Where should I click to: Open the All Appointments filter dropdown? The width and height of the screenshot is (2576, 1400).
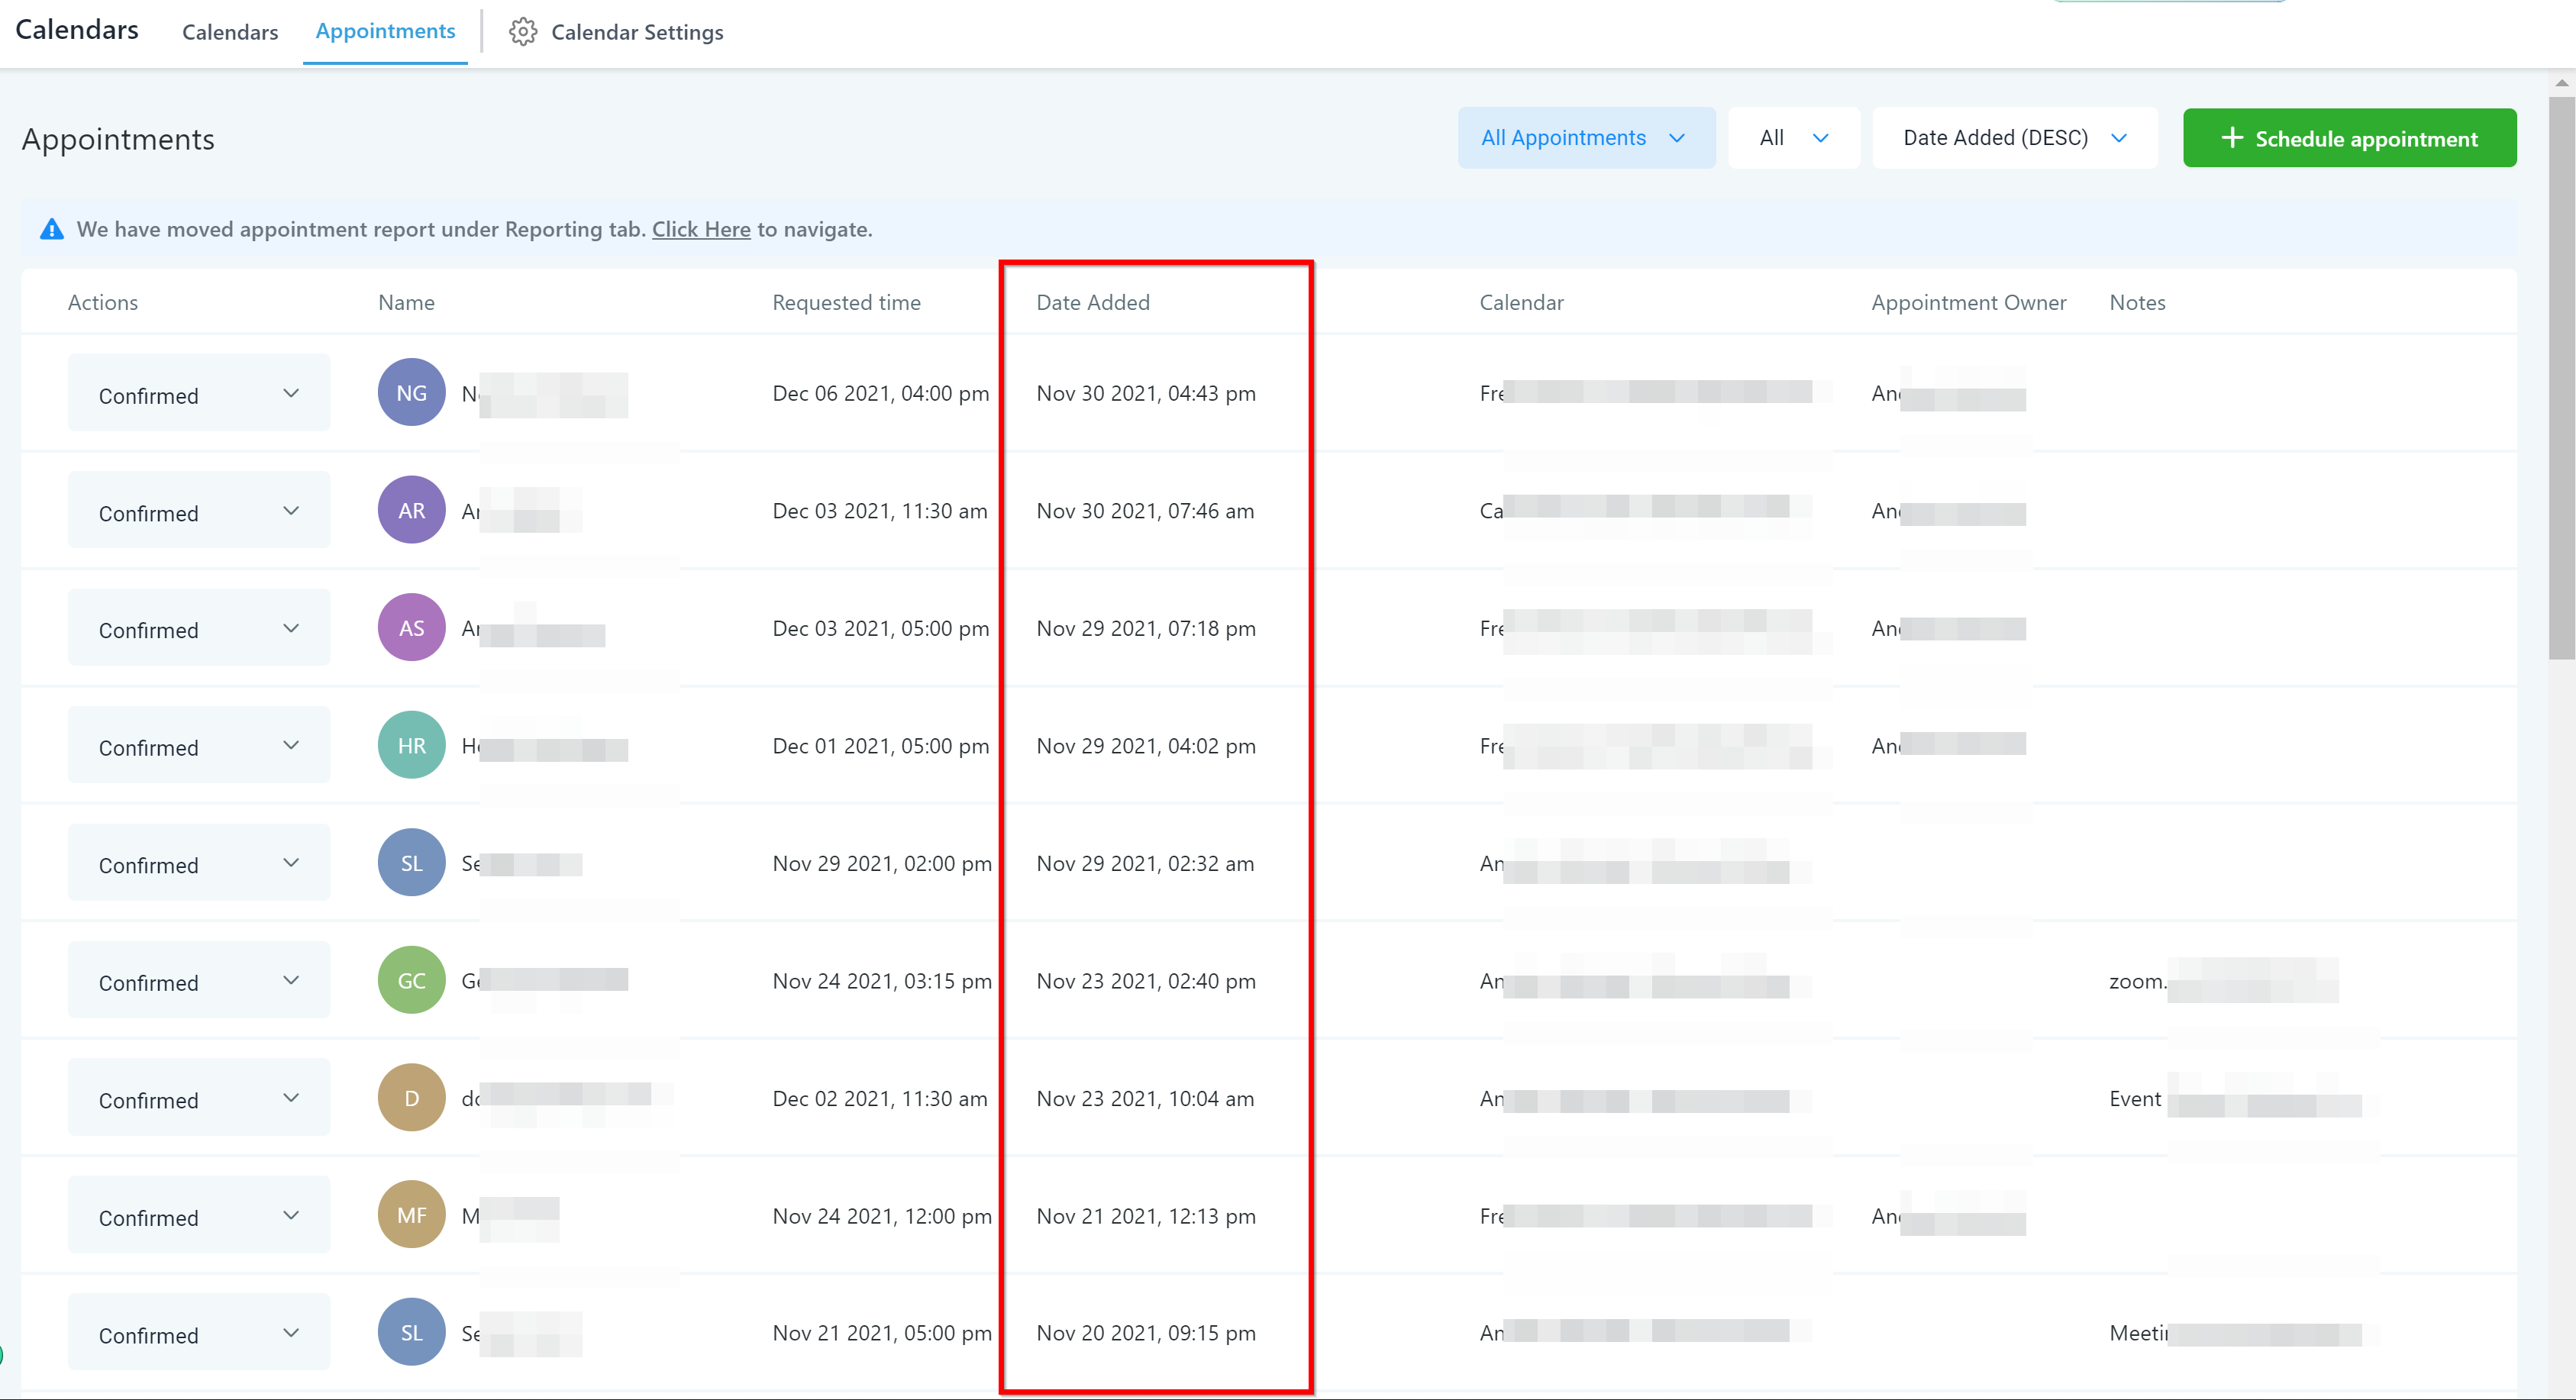coord(1585,138)
